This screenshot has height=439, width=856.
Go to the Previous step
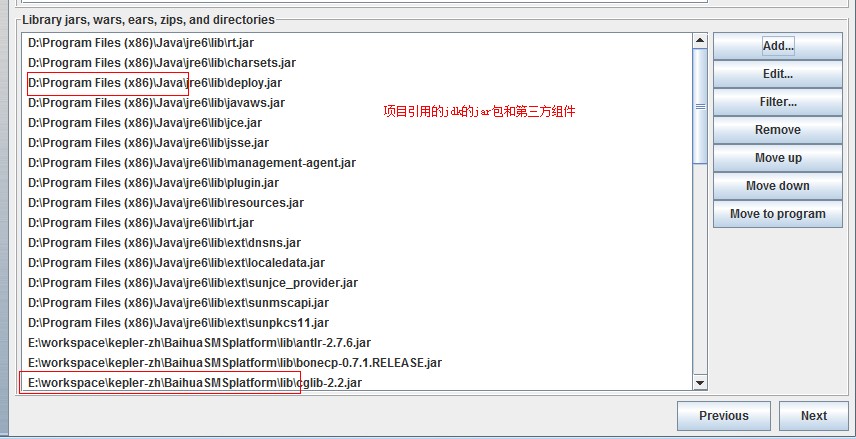coord(724,416)
